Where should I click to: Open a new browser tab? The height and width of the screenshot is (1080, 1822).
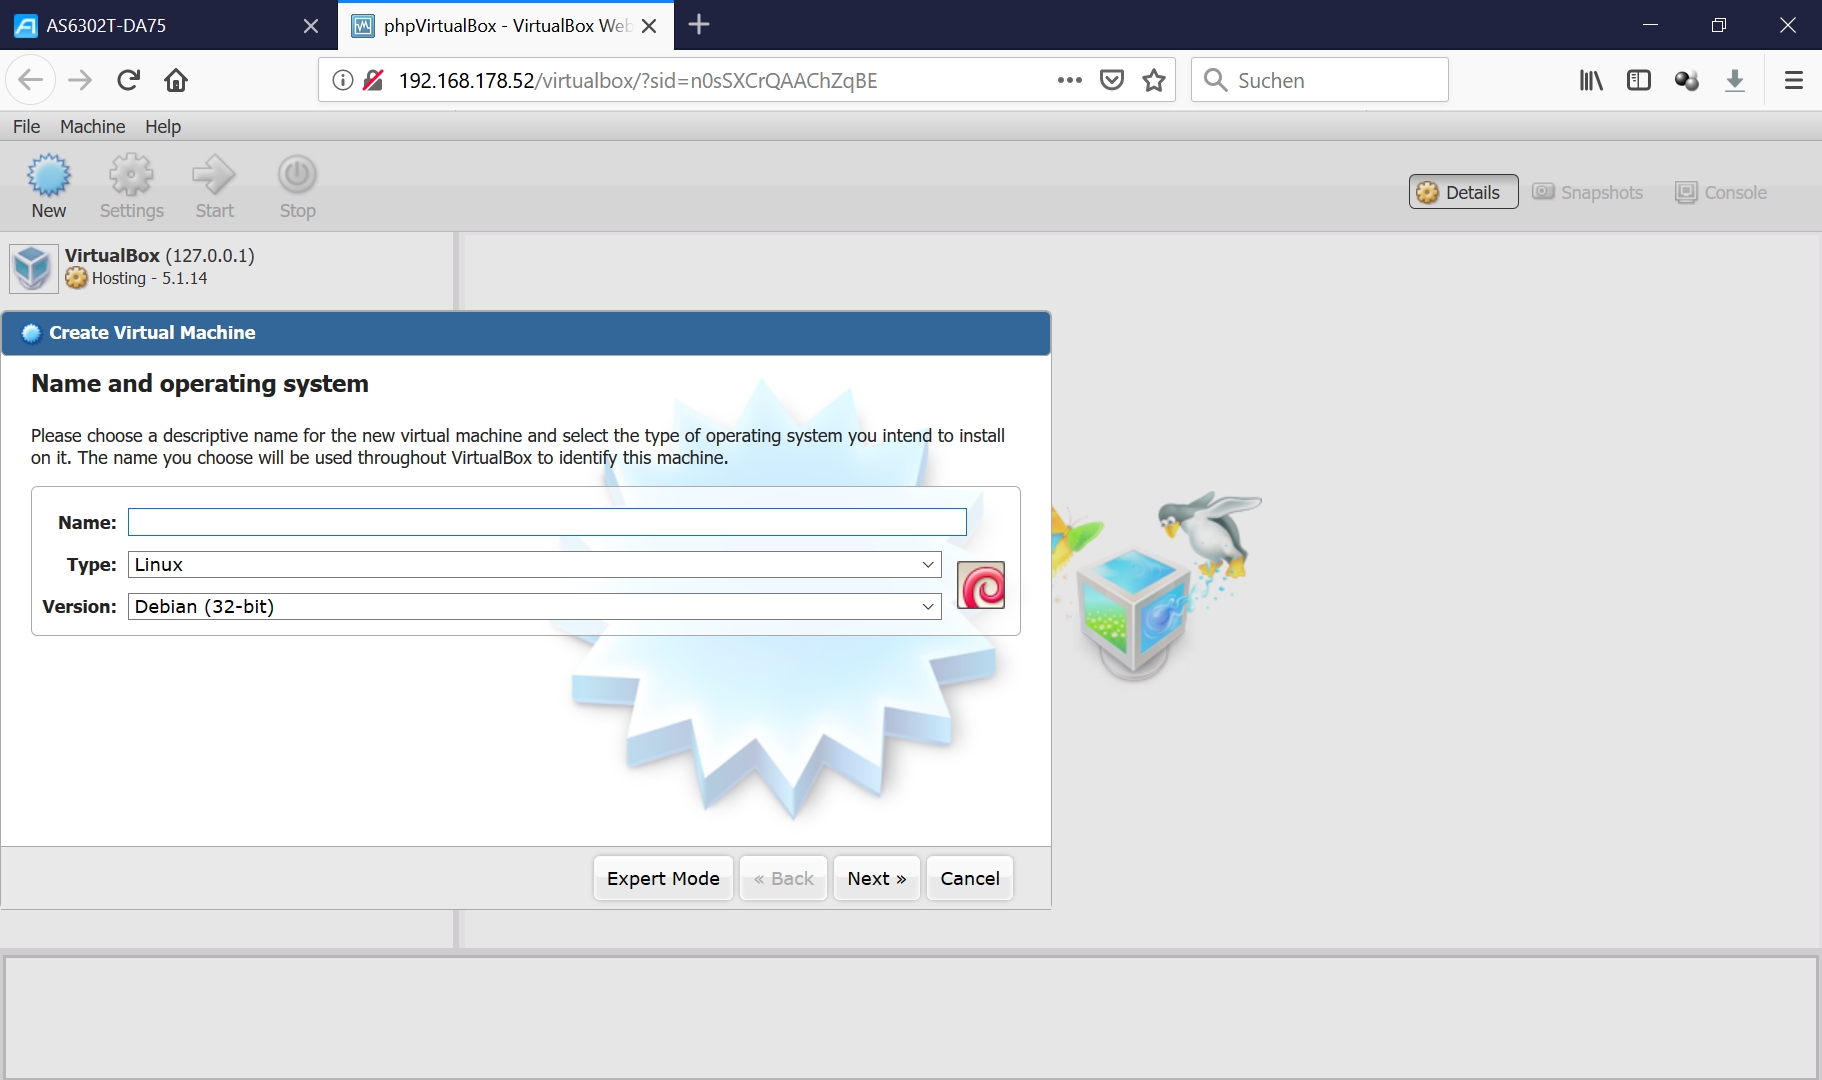click(x=699, y=25)
